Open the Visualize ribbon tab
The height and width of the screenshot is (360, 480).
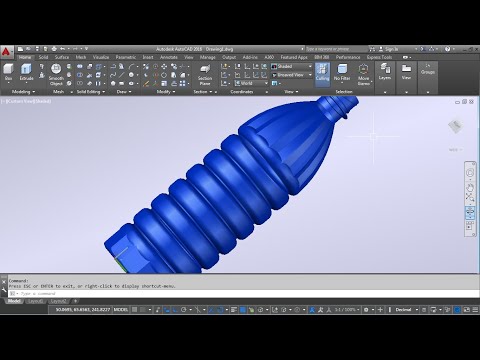point(101,57)
